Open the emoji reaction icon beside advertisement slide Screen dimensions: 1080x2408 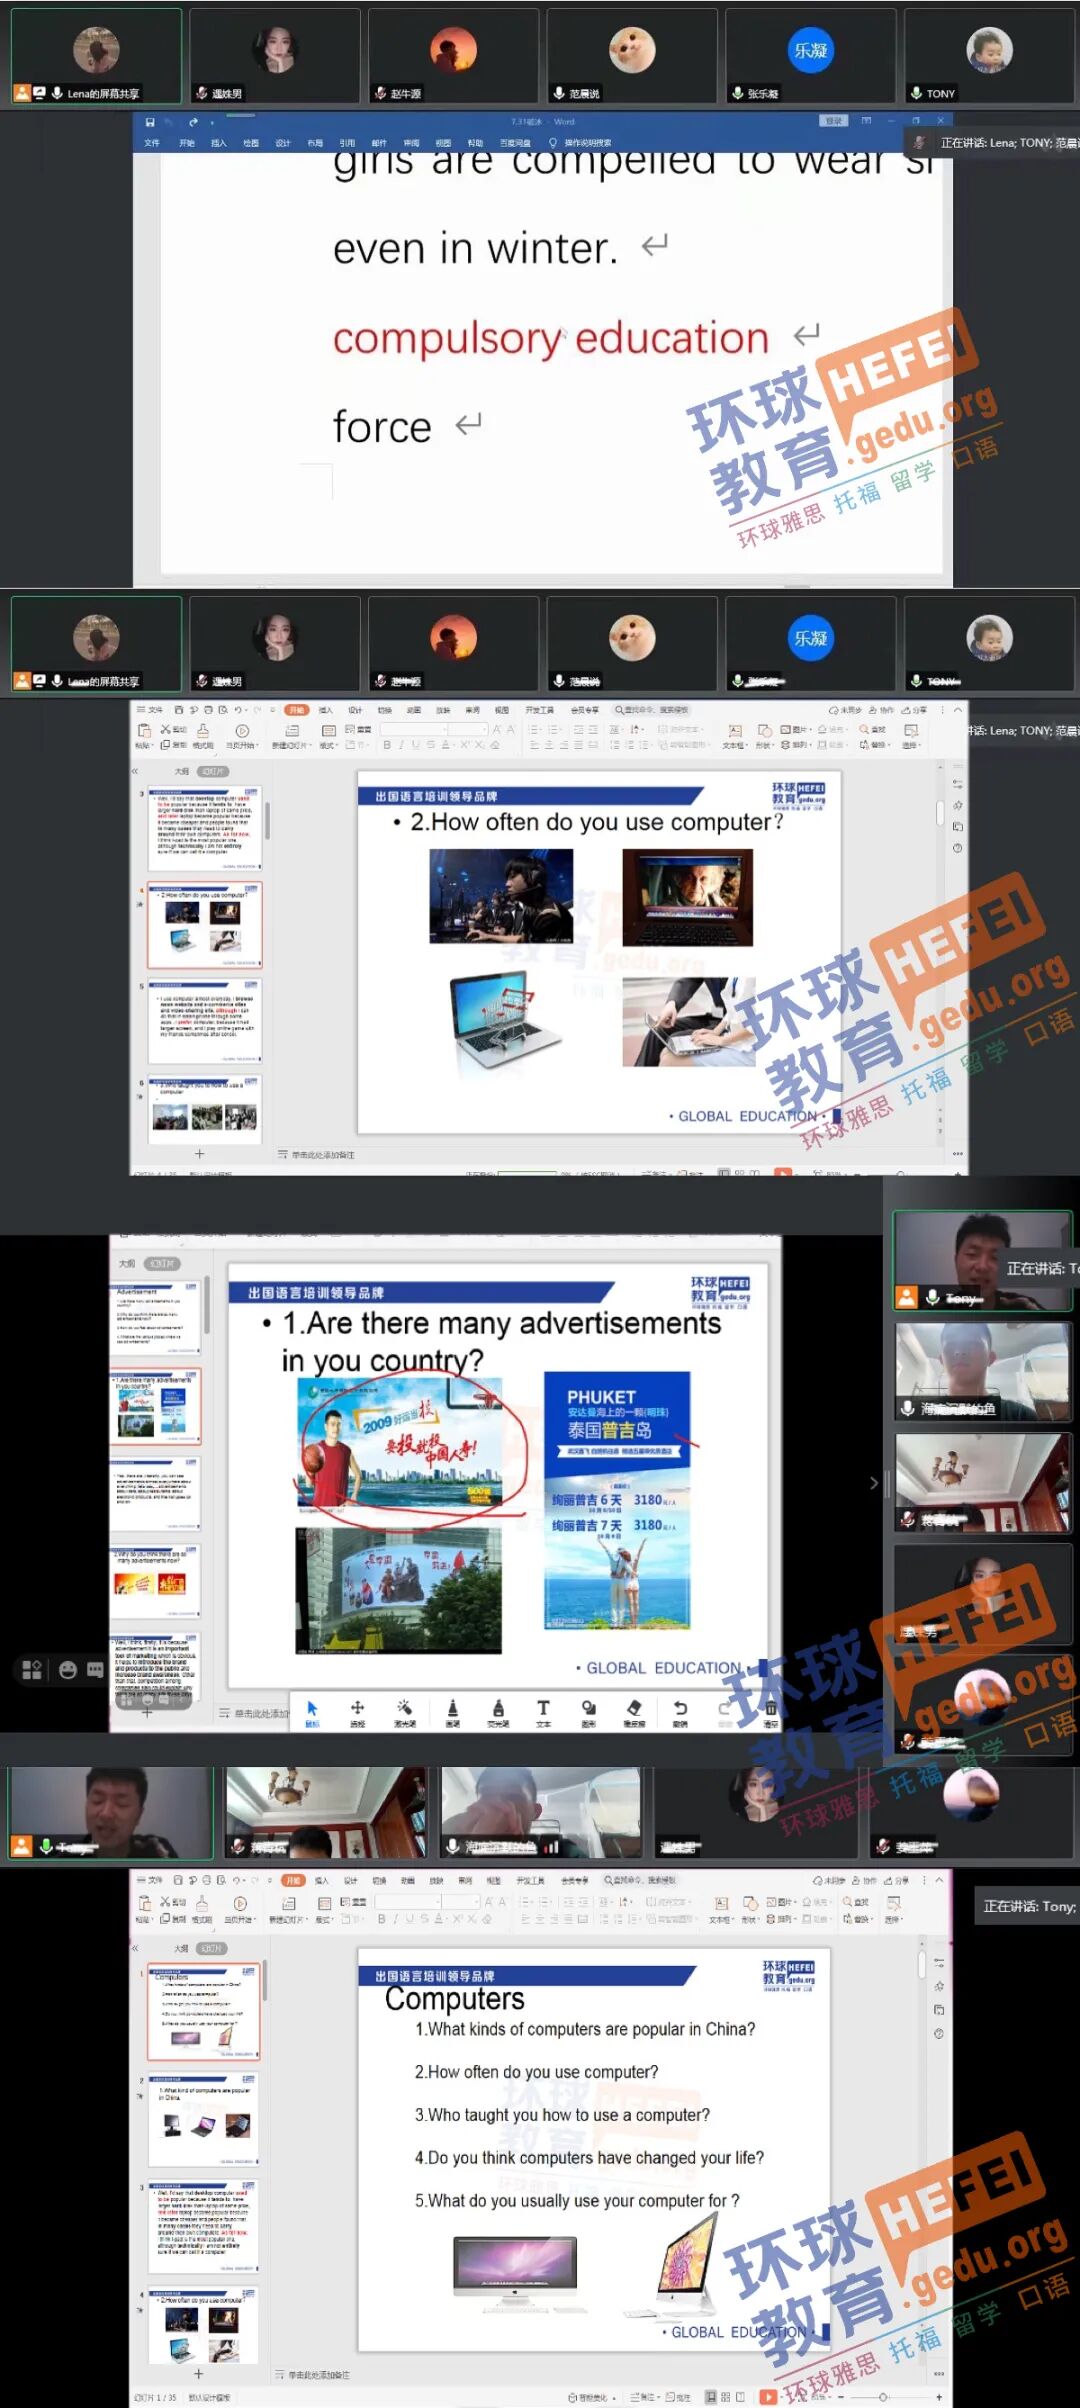[x=68, y=1669]
